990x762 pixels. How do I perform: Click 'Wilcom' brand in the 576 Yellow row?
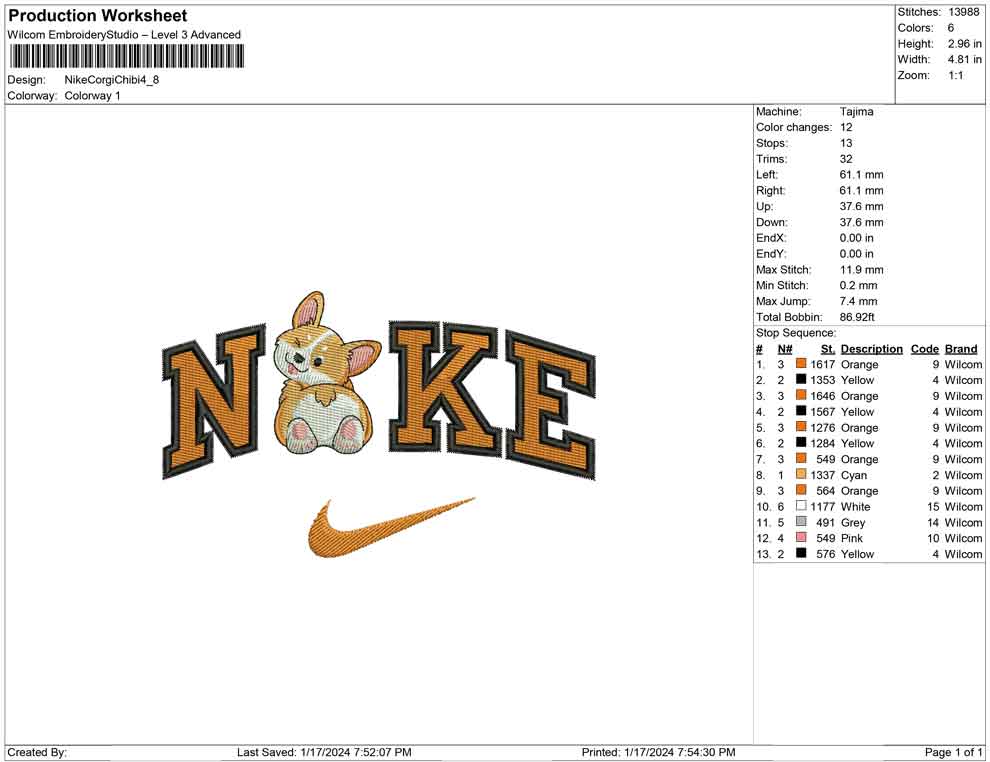[x=963, y=554]
